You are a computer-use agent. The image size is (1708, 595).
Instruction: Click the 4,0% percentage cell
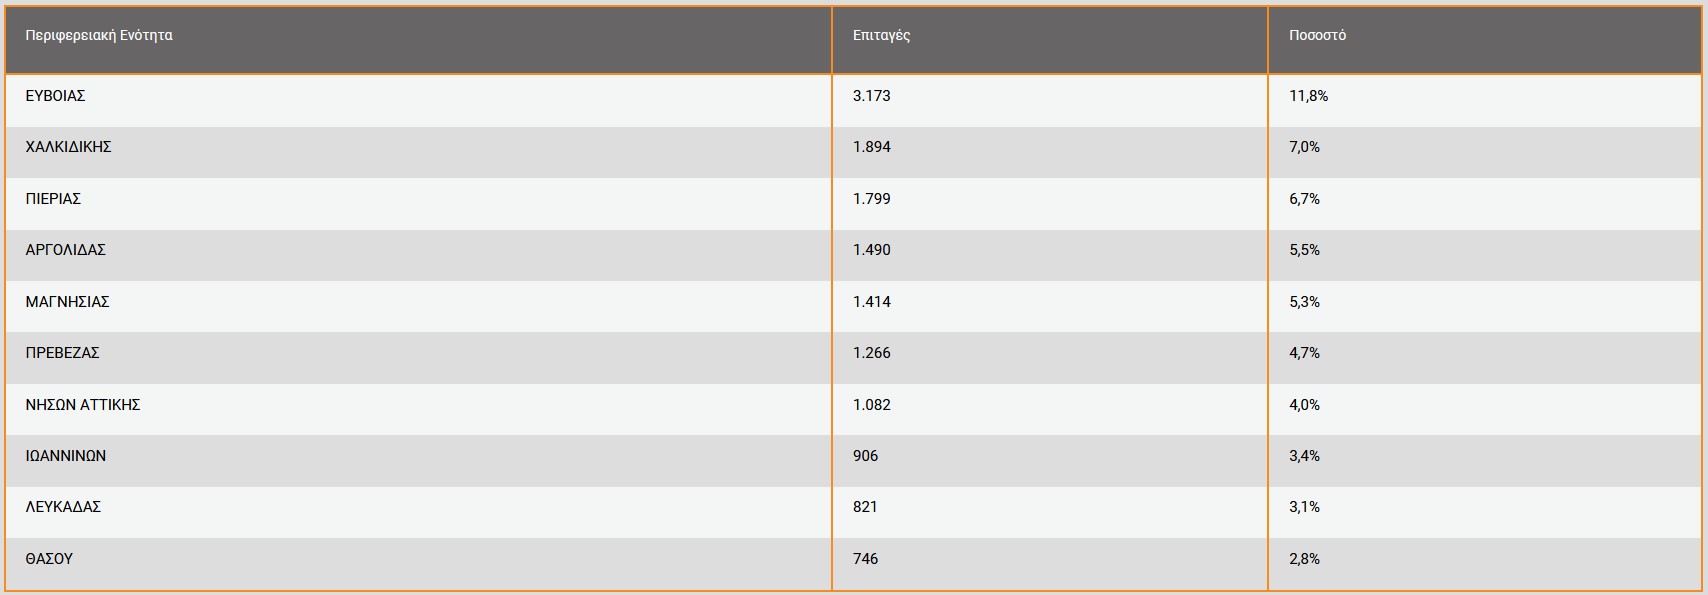pos(1304,405)
